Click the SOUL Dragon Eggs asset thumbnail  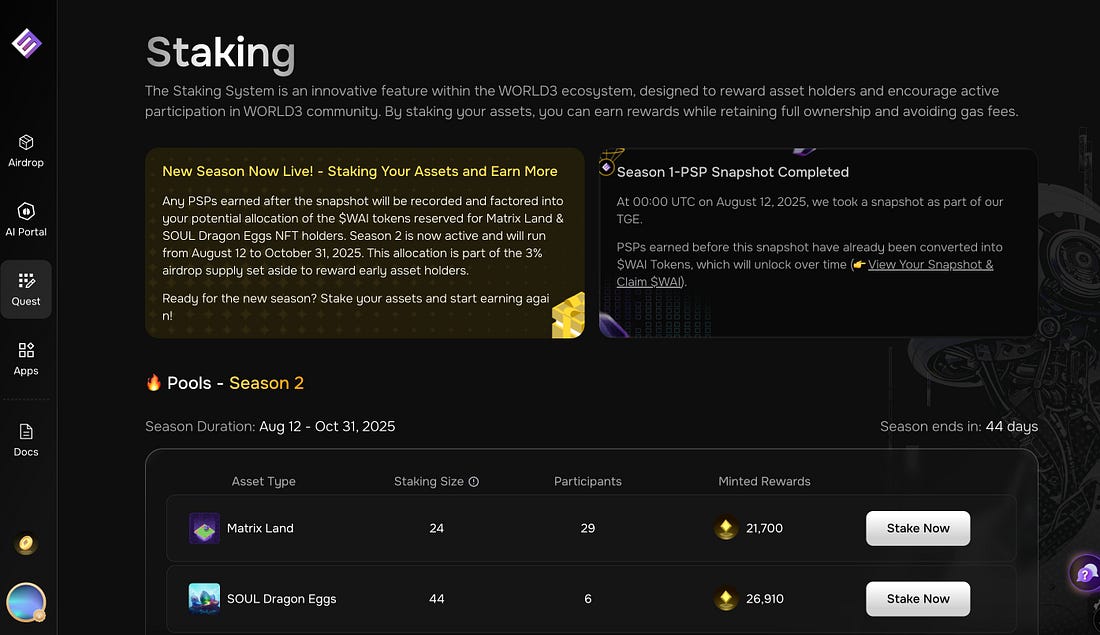(204, 599)
